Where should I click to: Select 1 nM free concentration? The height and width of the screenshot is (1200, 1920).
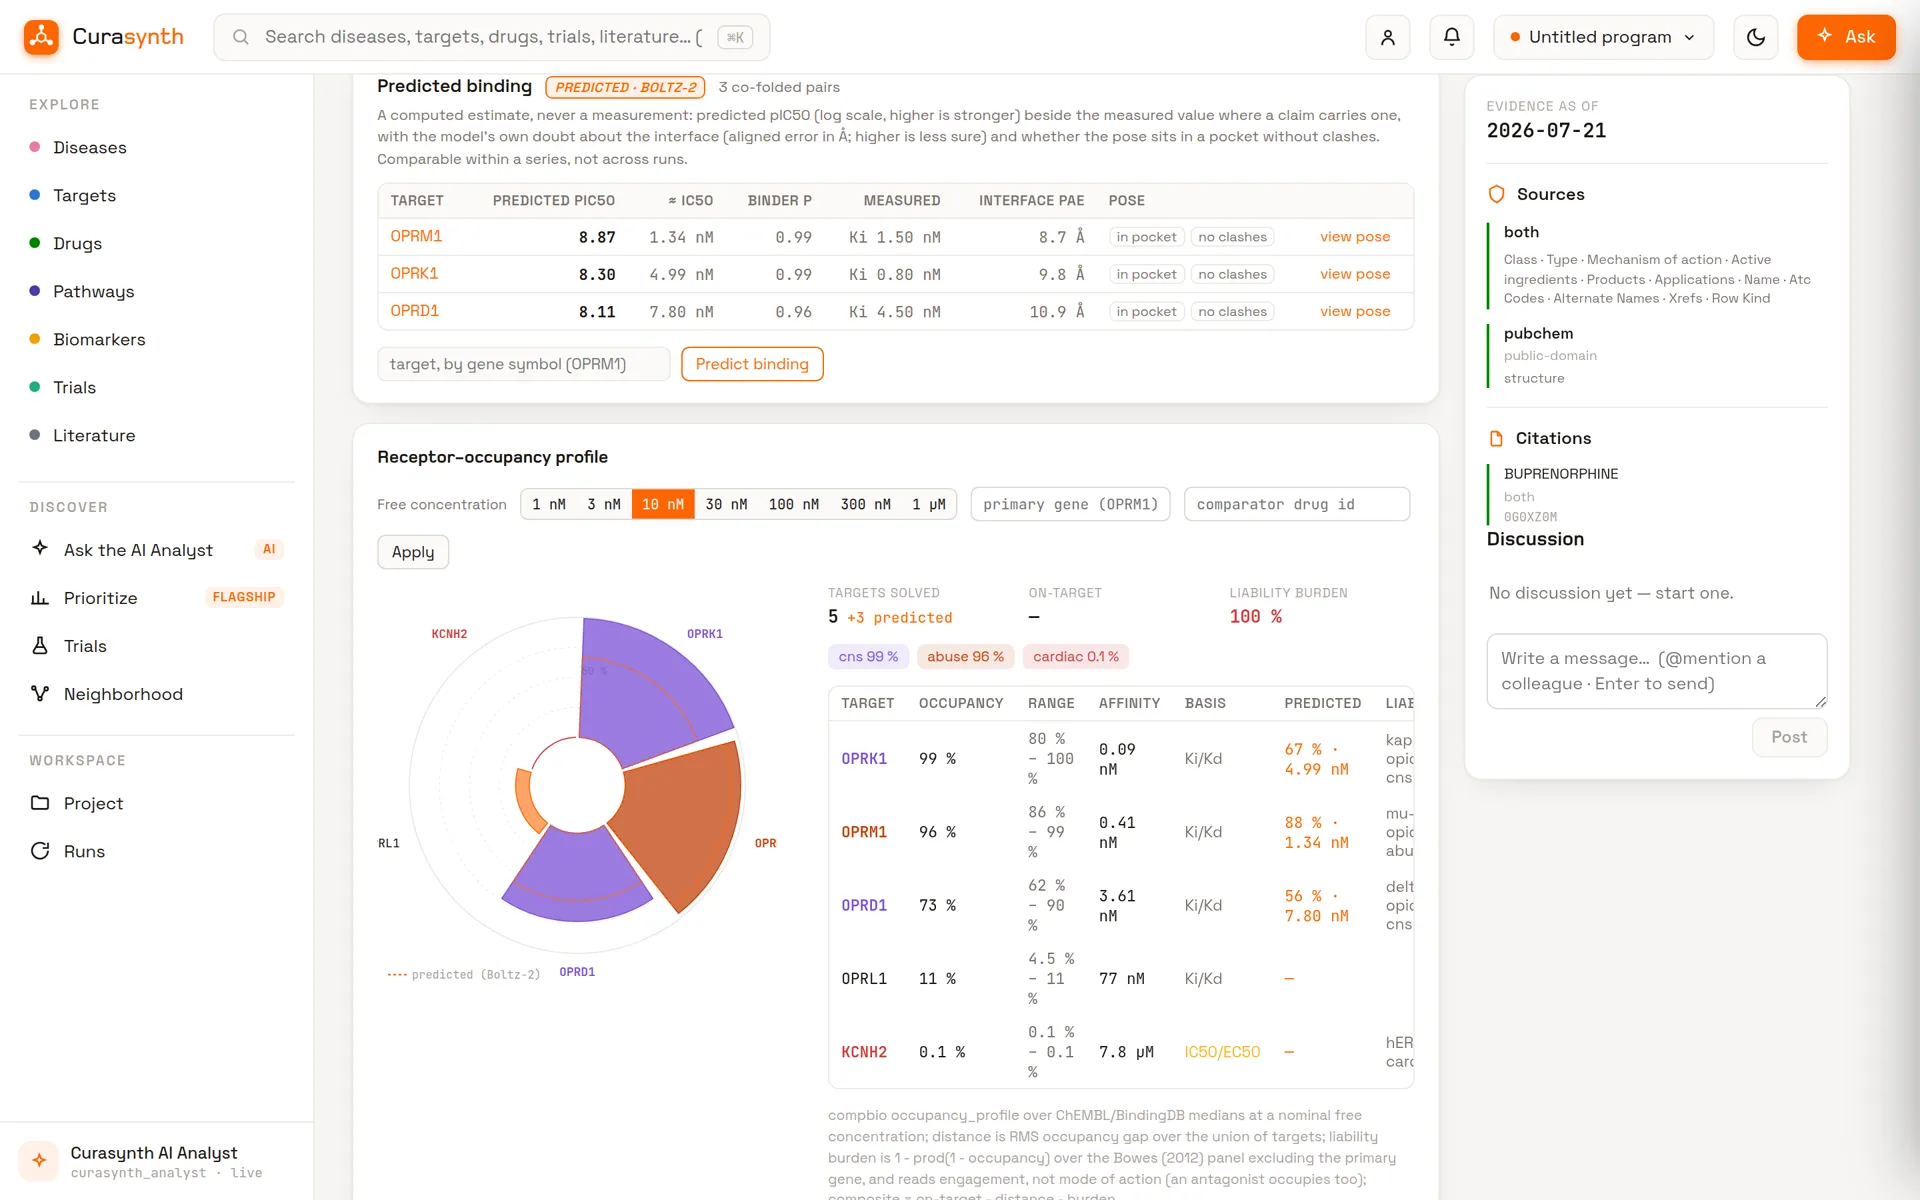point(549,504)
